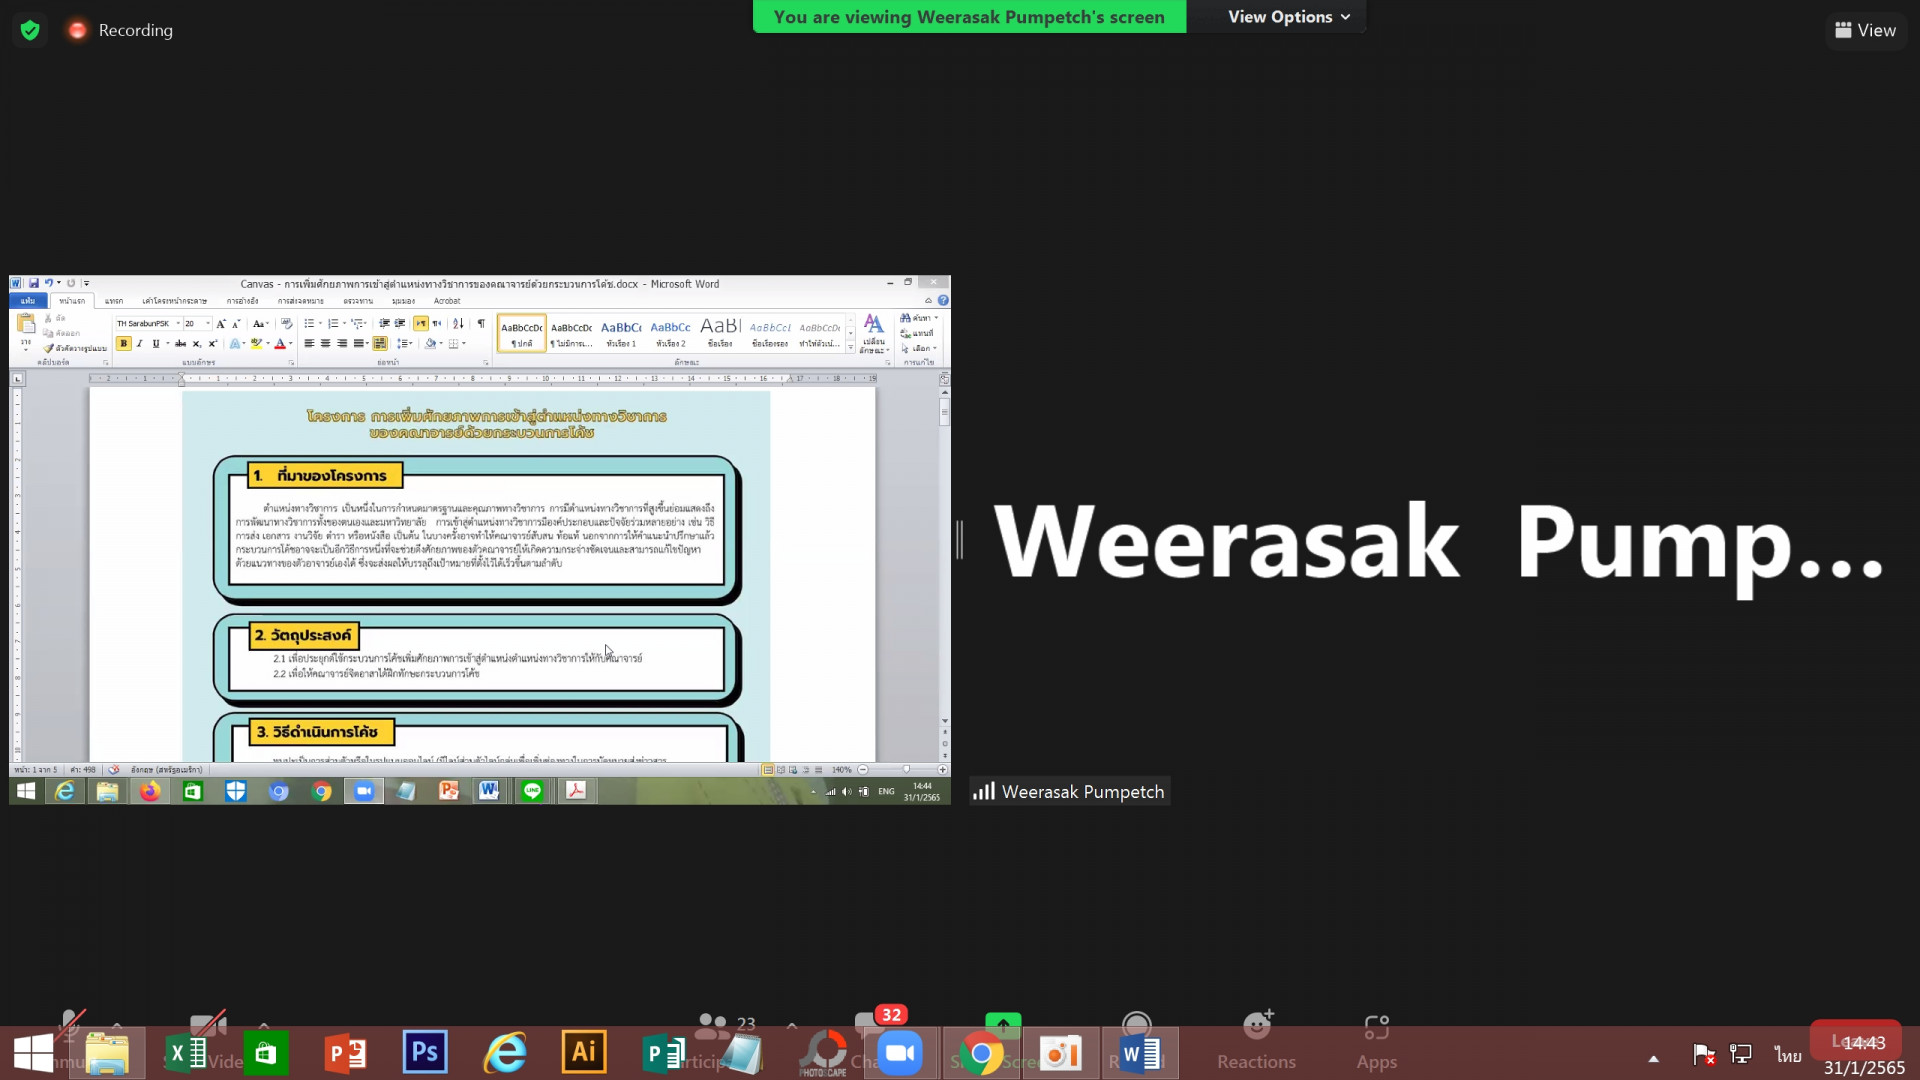The image size is (1920, 1080).
Task: Toggle Underline formatting in Word's ribbon
Action: (x=156, y=343)
